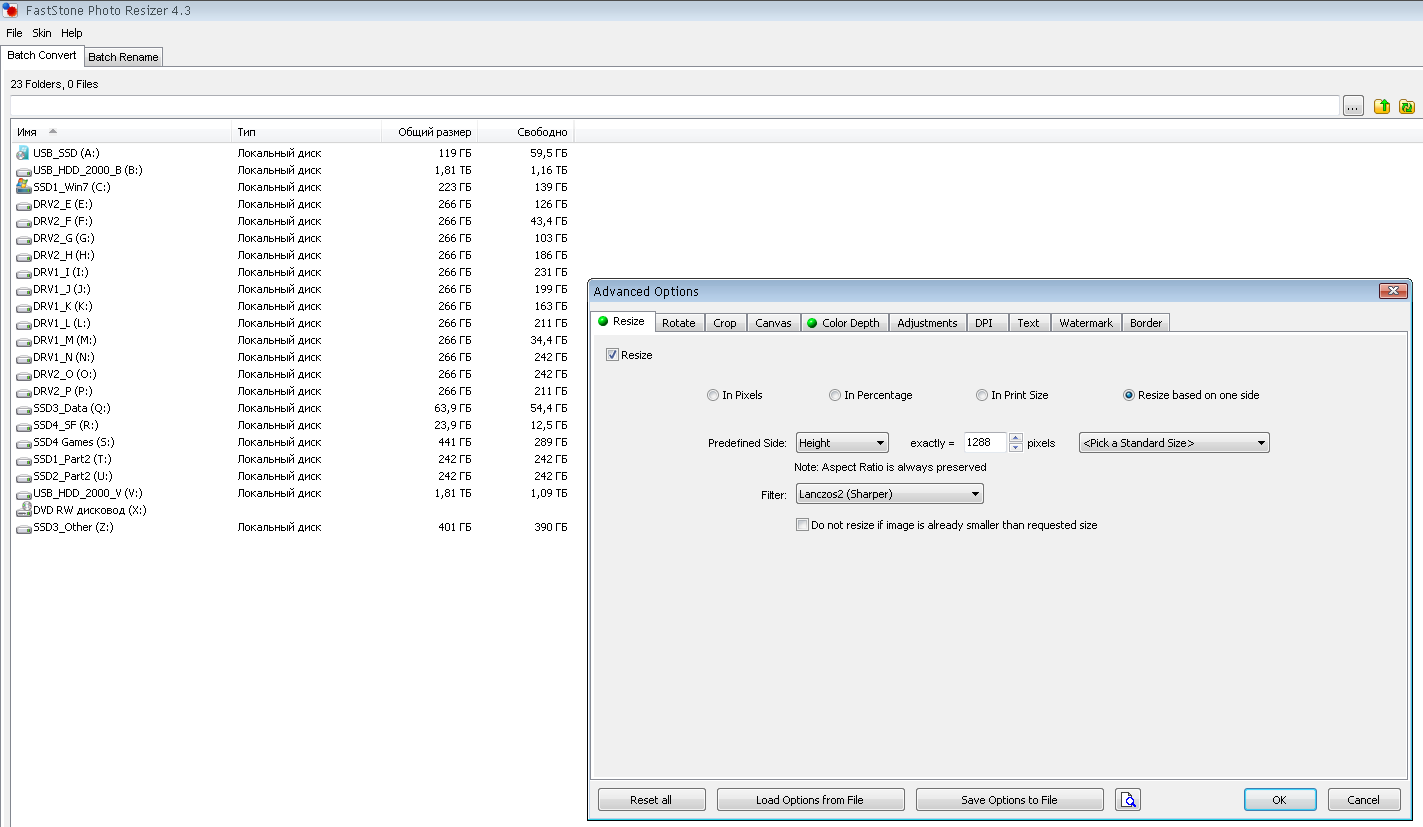Image resolution: width=1423 pixels, height=827 pixels.
Task: Select the SSD4 Games (S:) drive
Action: [73, 442]
